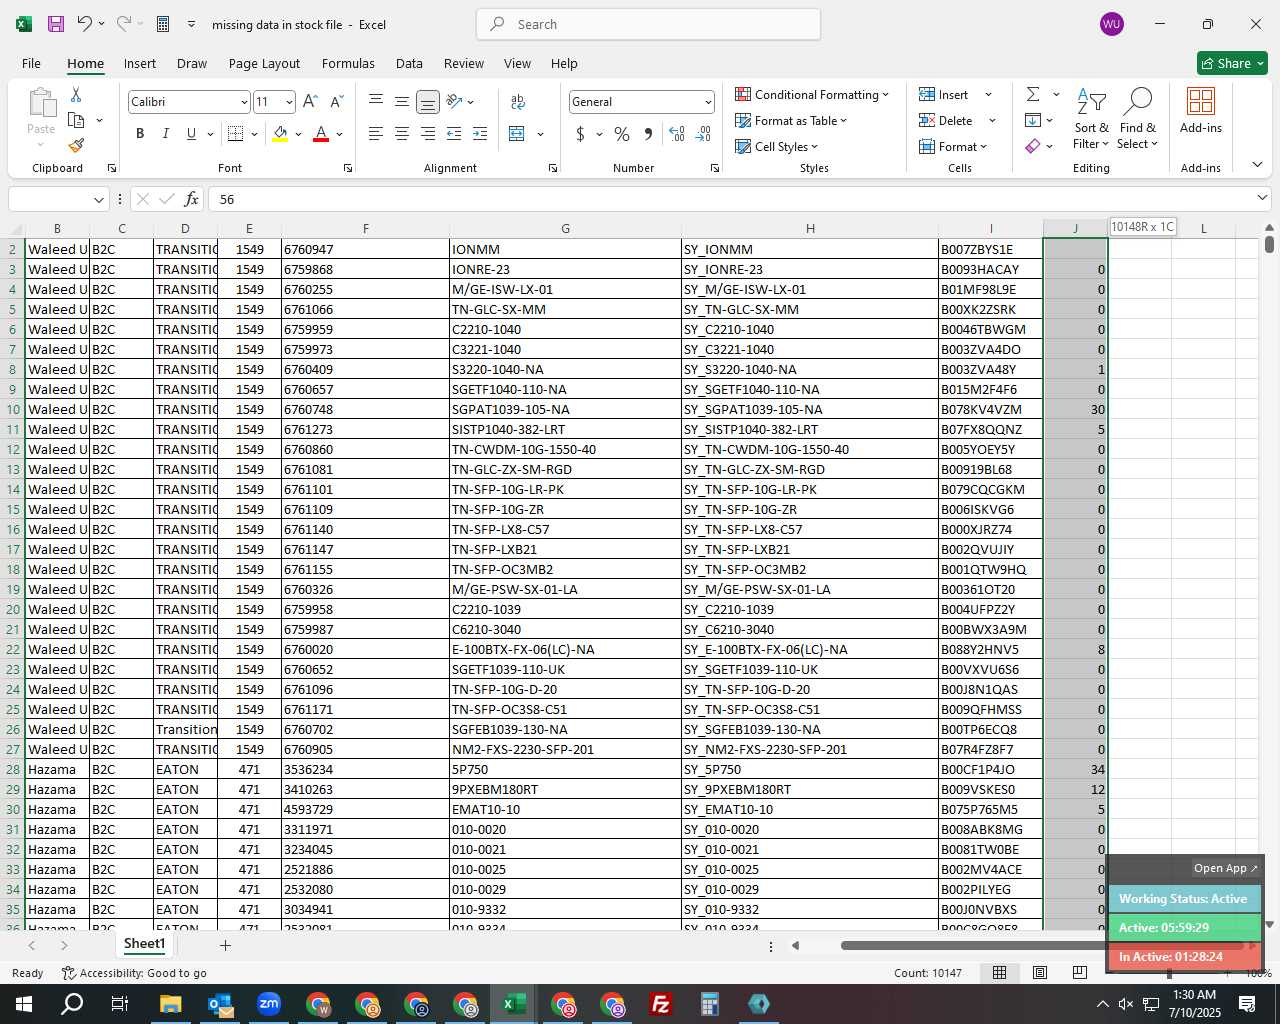Toggle Middle Align alignment
Image resolution: width=1280 pixels, height=1024 pixels.
click(x=401, y=101)
